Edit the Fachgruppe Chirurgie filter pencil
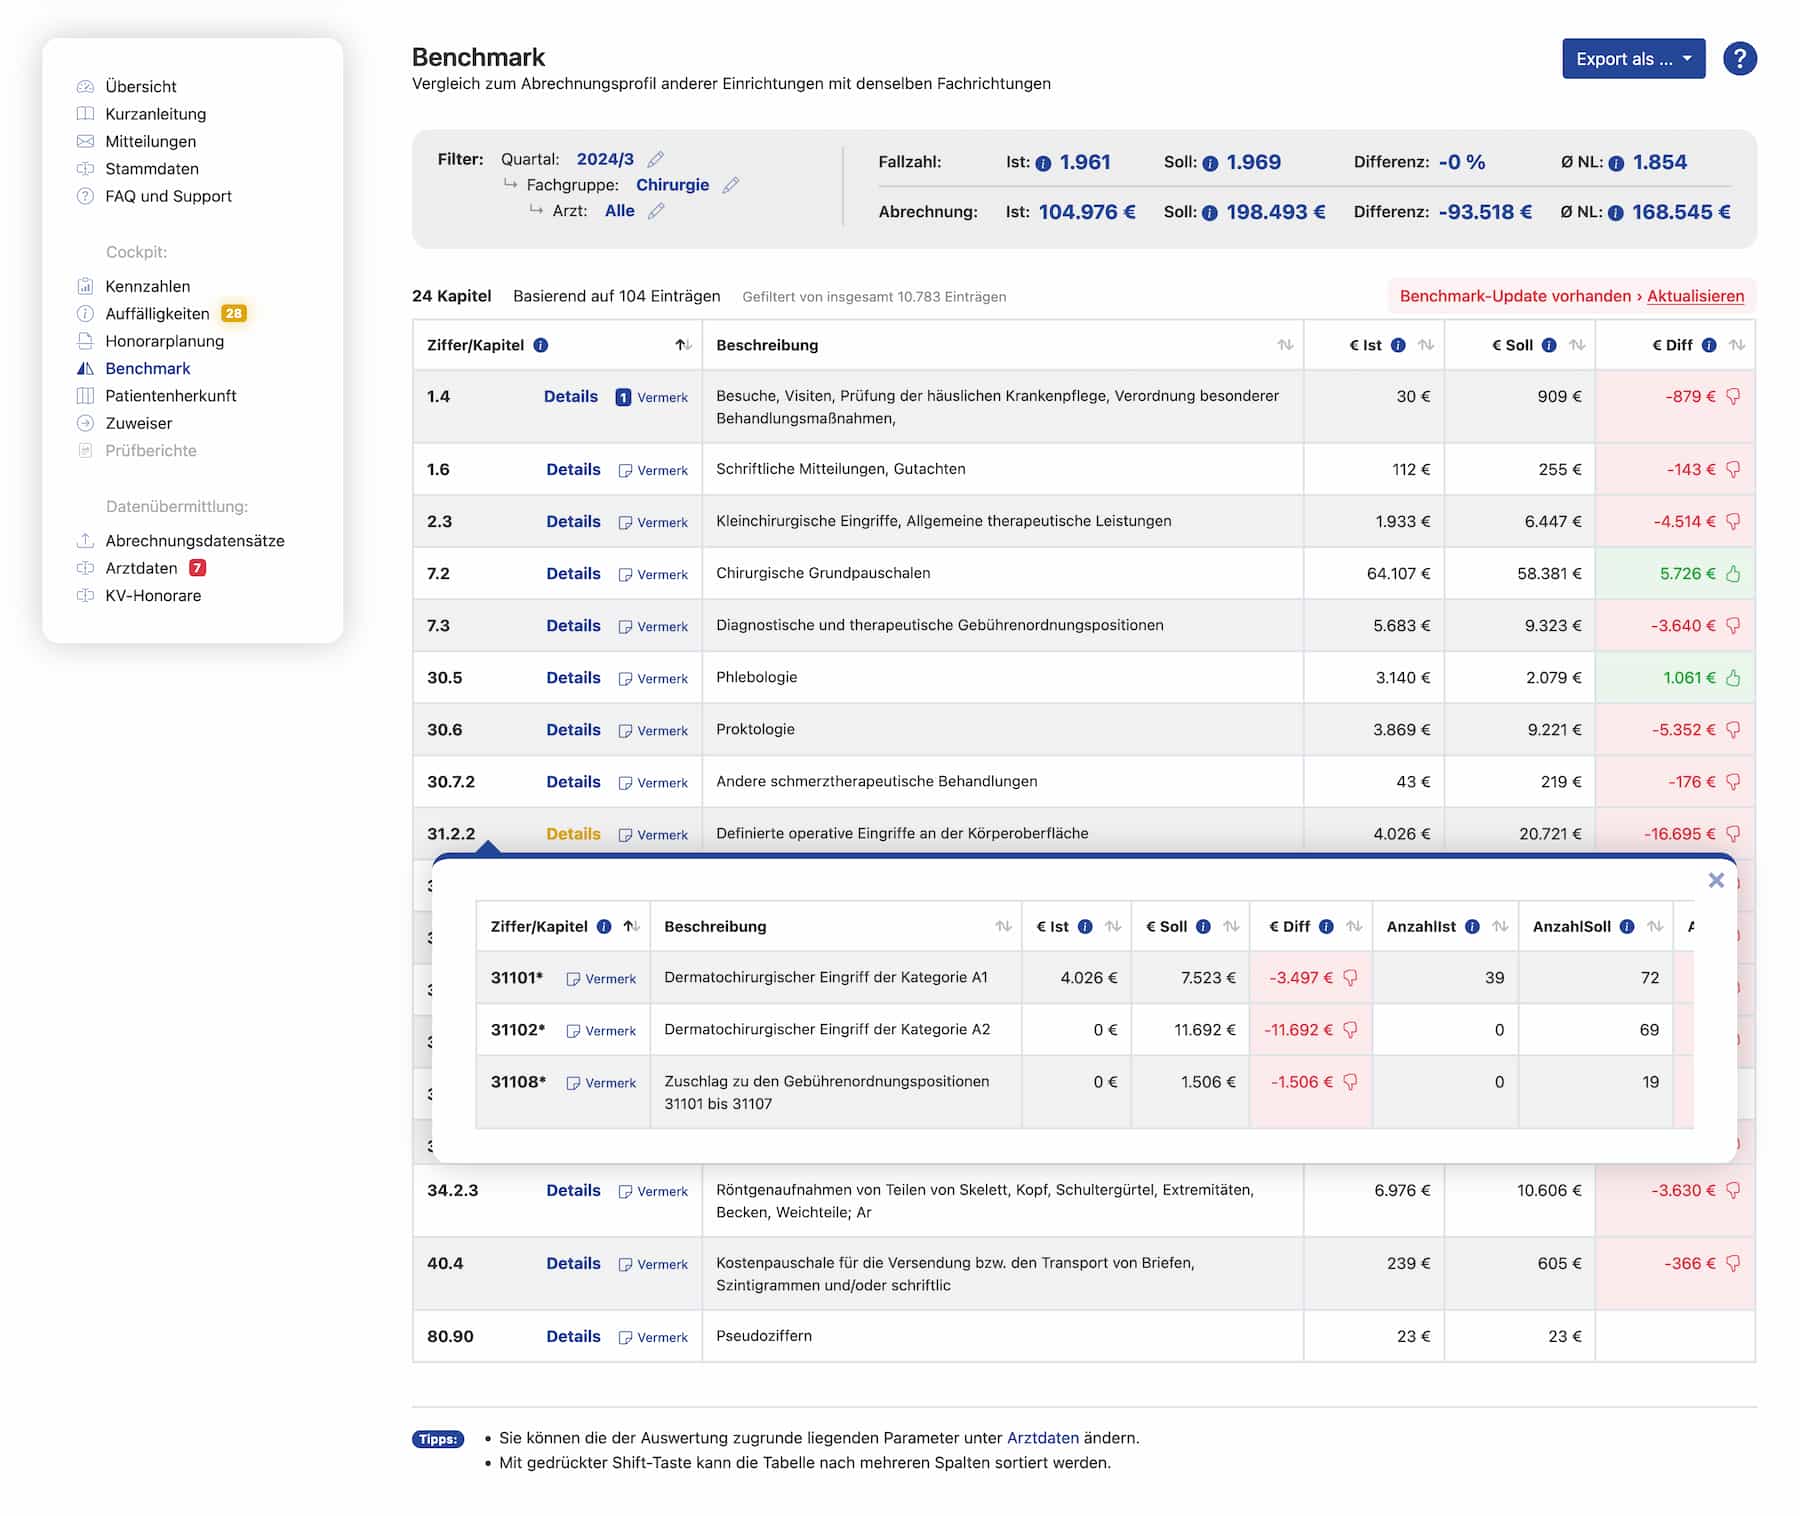The height and width of the screenshot is (1516, 1800). (731, 185)
